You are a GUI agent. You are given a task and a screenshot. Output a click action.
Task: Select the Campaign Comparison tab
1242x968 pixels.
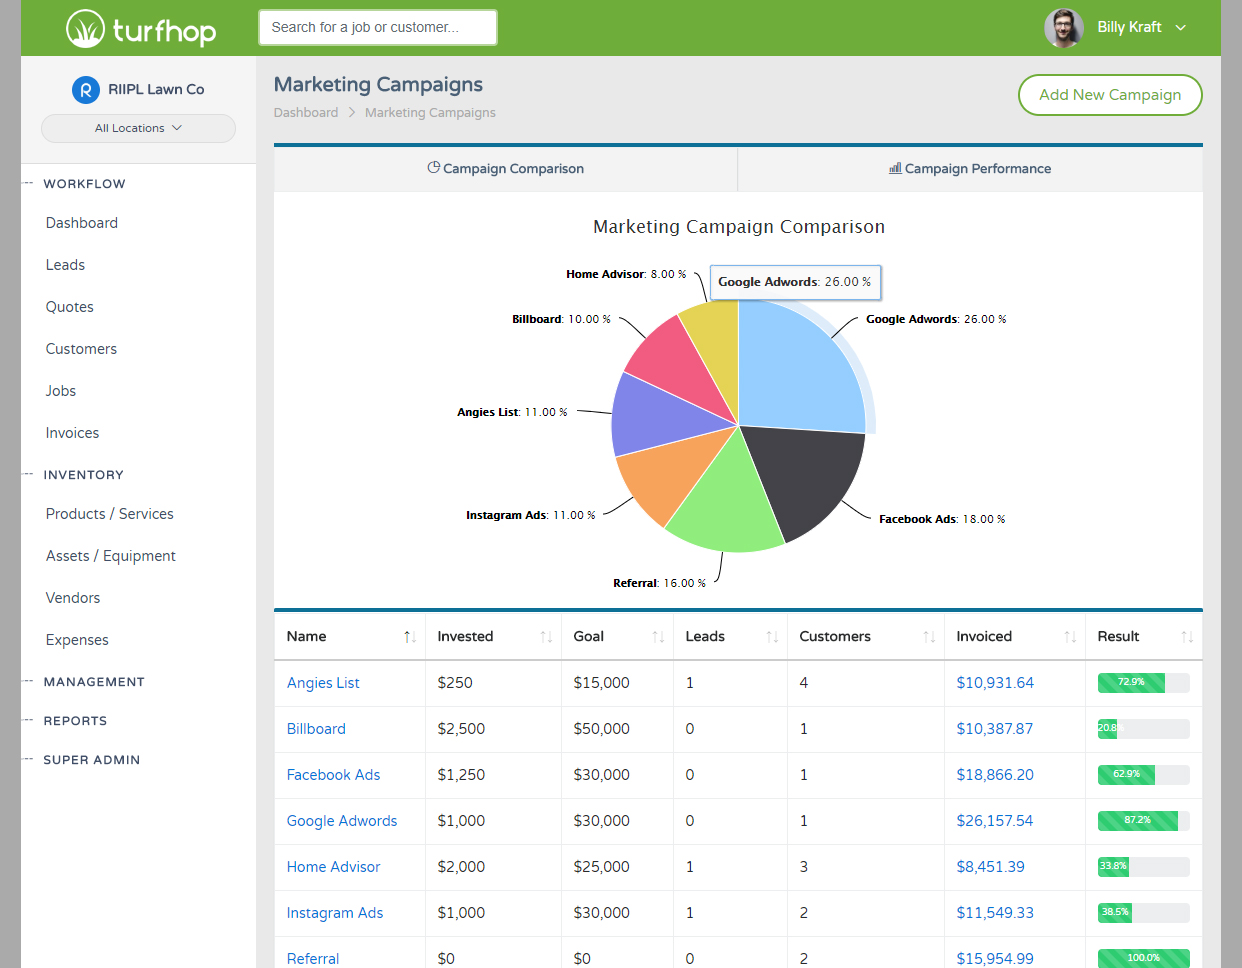pos(506,169)
